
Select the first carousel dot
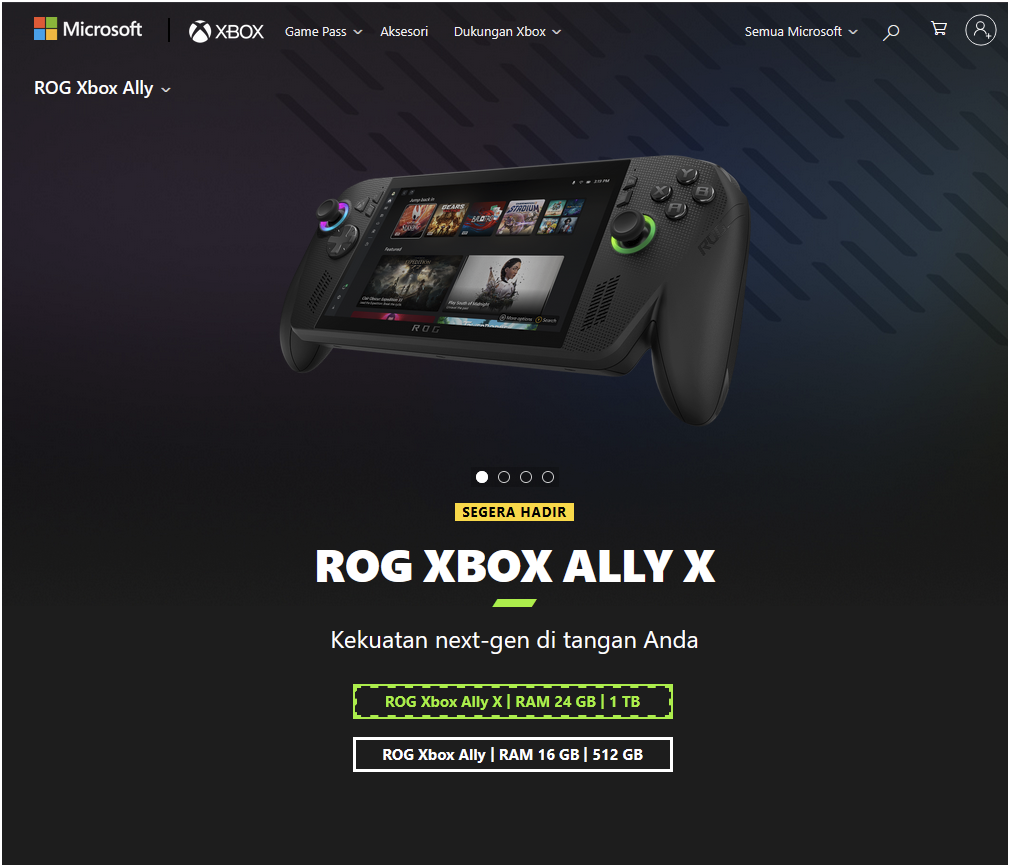(482, 477)
